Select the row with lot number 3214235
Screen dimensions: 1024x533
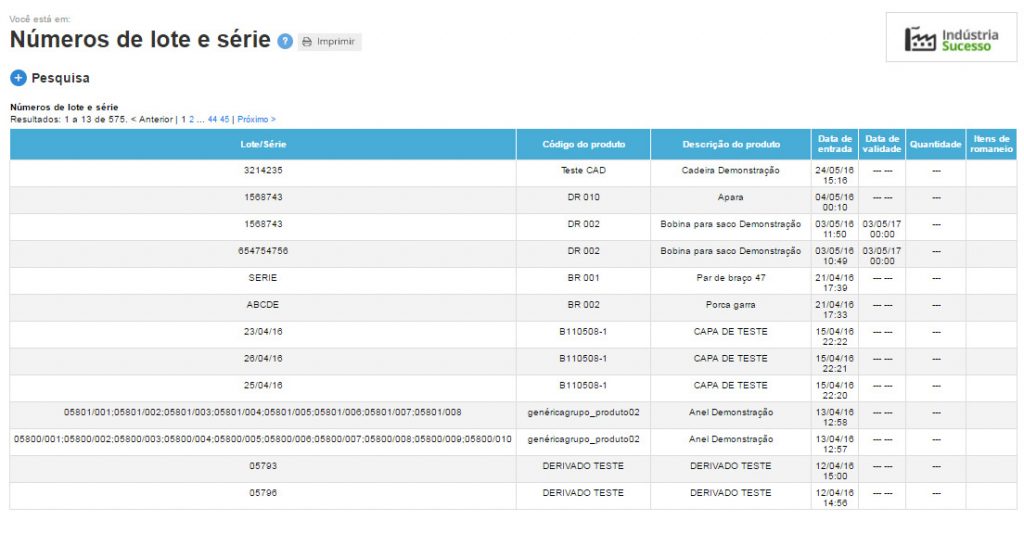(x=263, y=171)
